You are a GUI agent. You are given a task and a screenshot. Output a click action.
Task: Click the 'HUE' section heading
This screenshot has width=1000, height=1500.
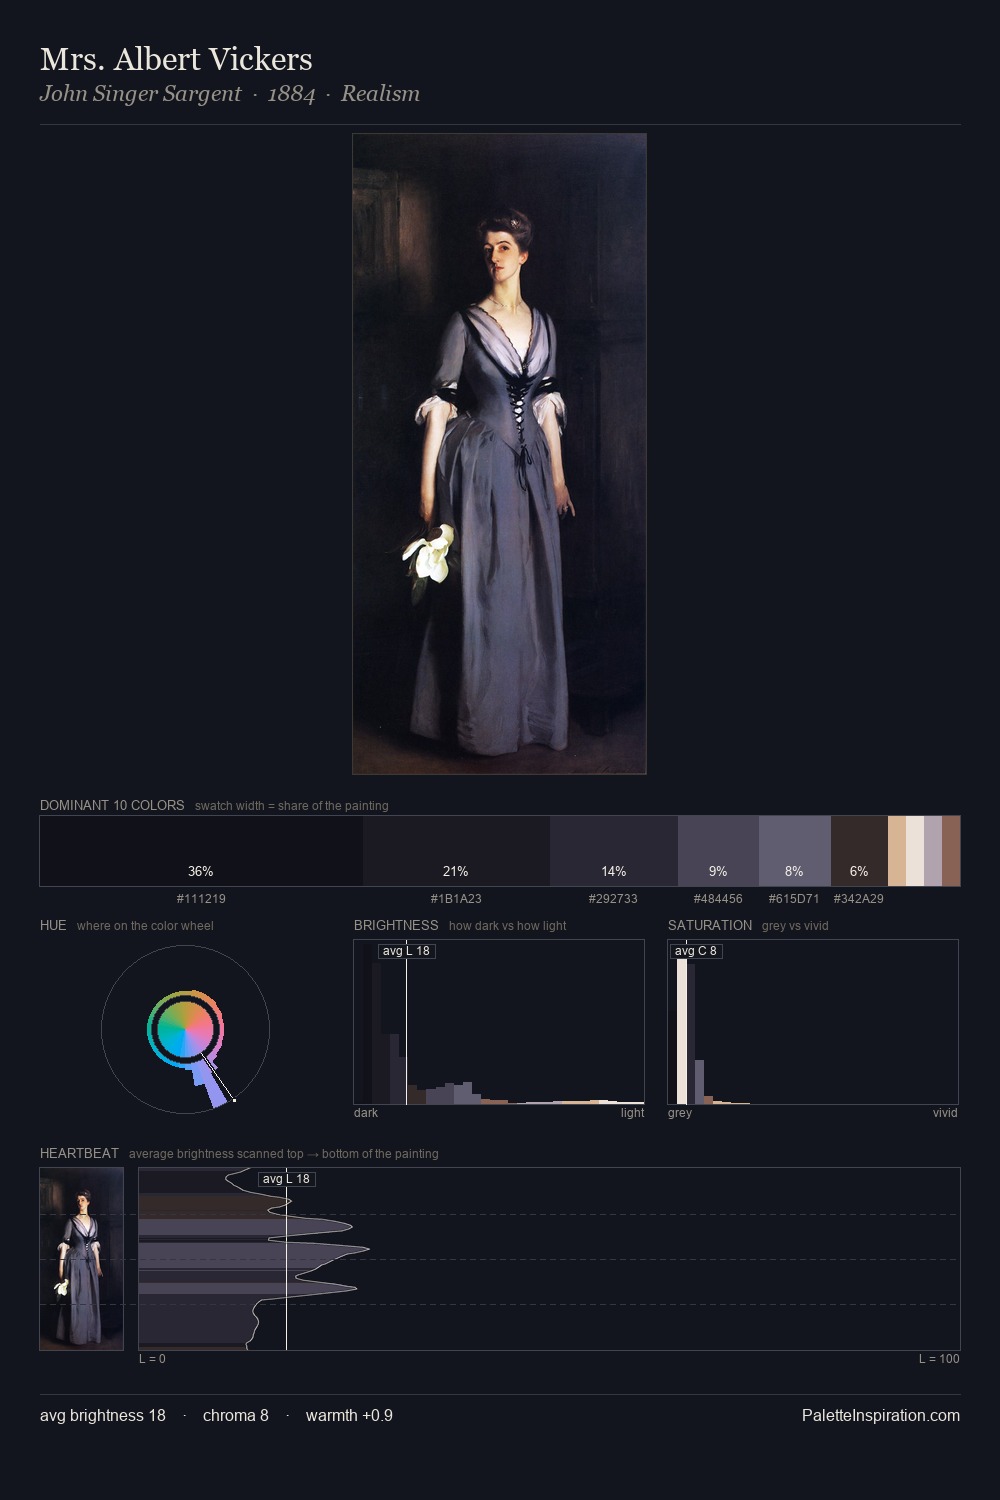53,925
